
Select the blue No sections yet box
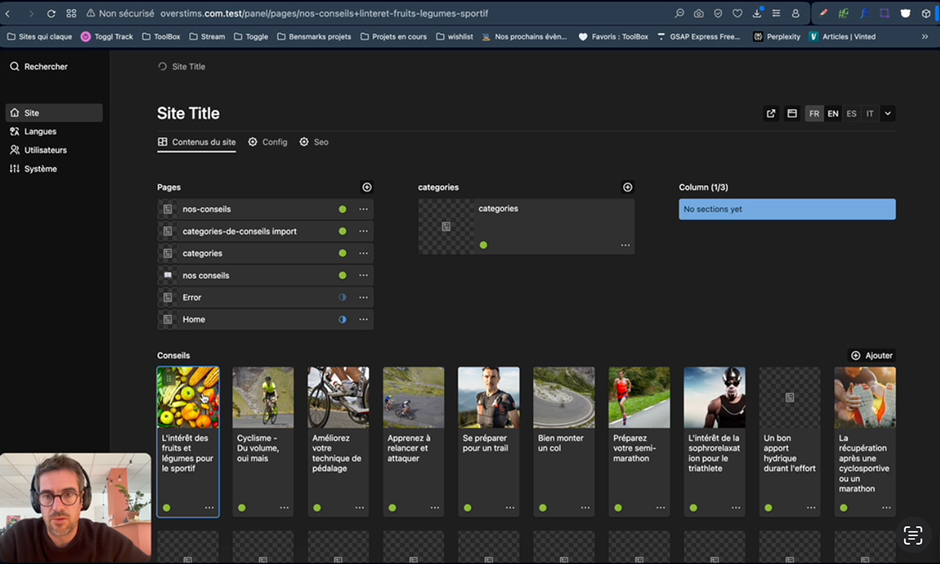[x=787, y=210]
